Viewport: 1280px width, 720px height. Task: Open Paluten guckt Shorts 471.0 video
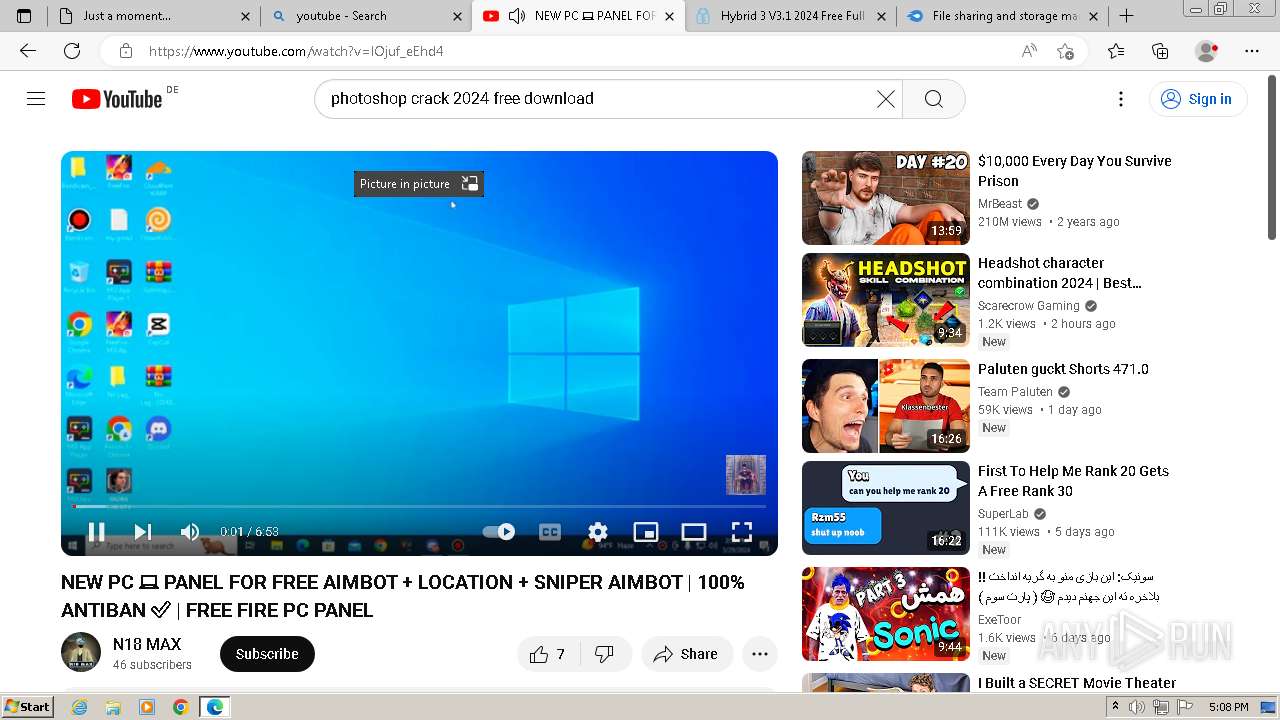tap(1063, 369)
